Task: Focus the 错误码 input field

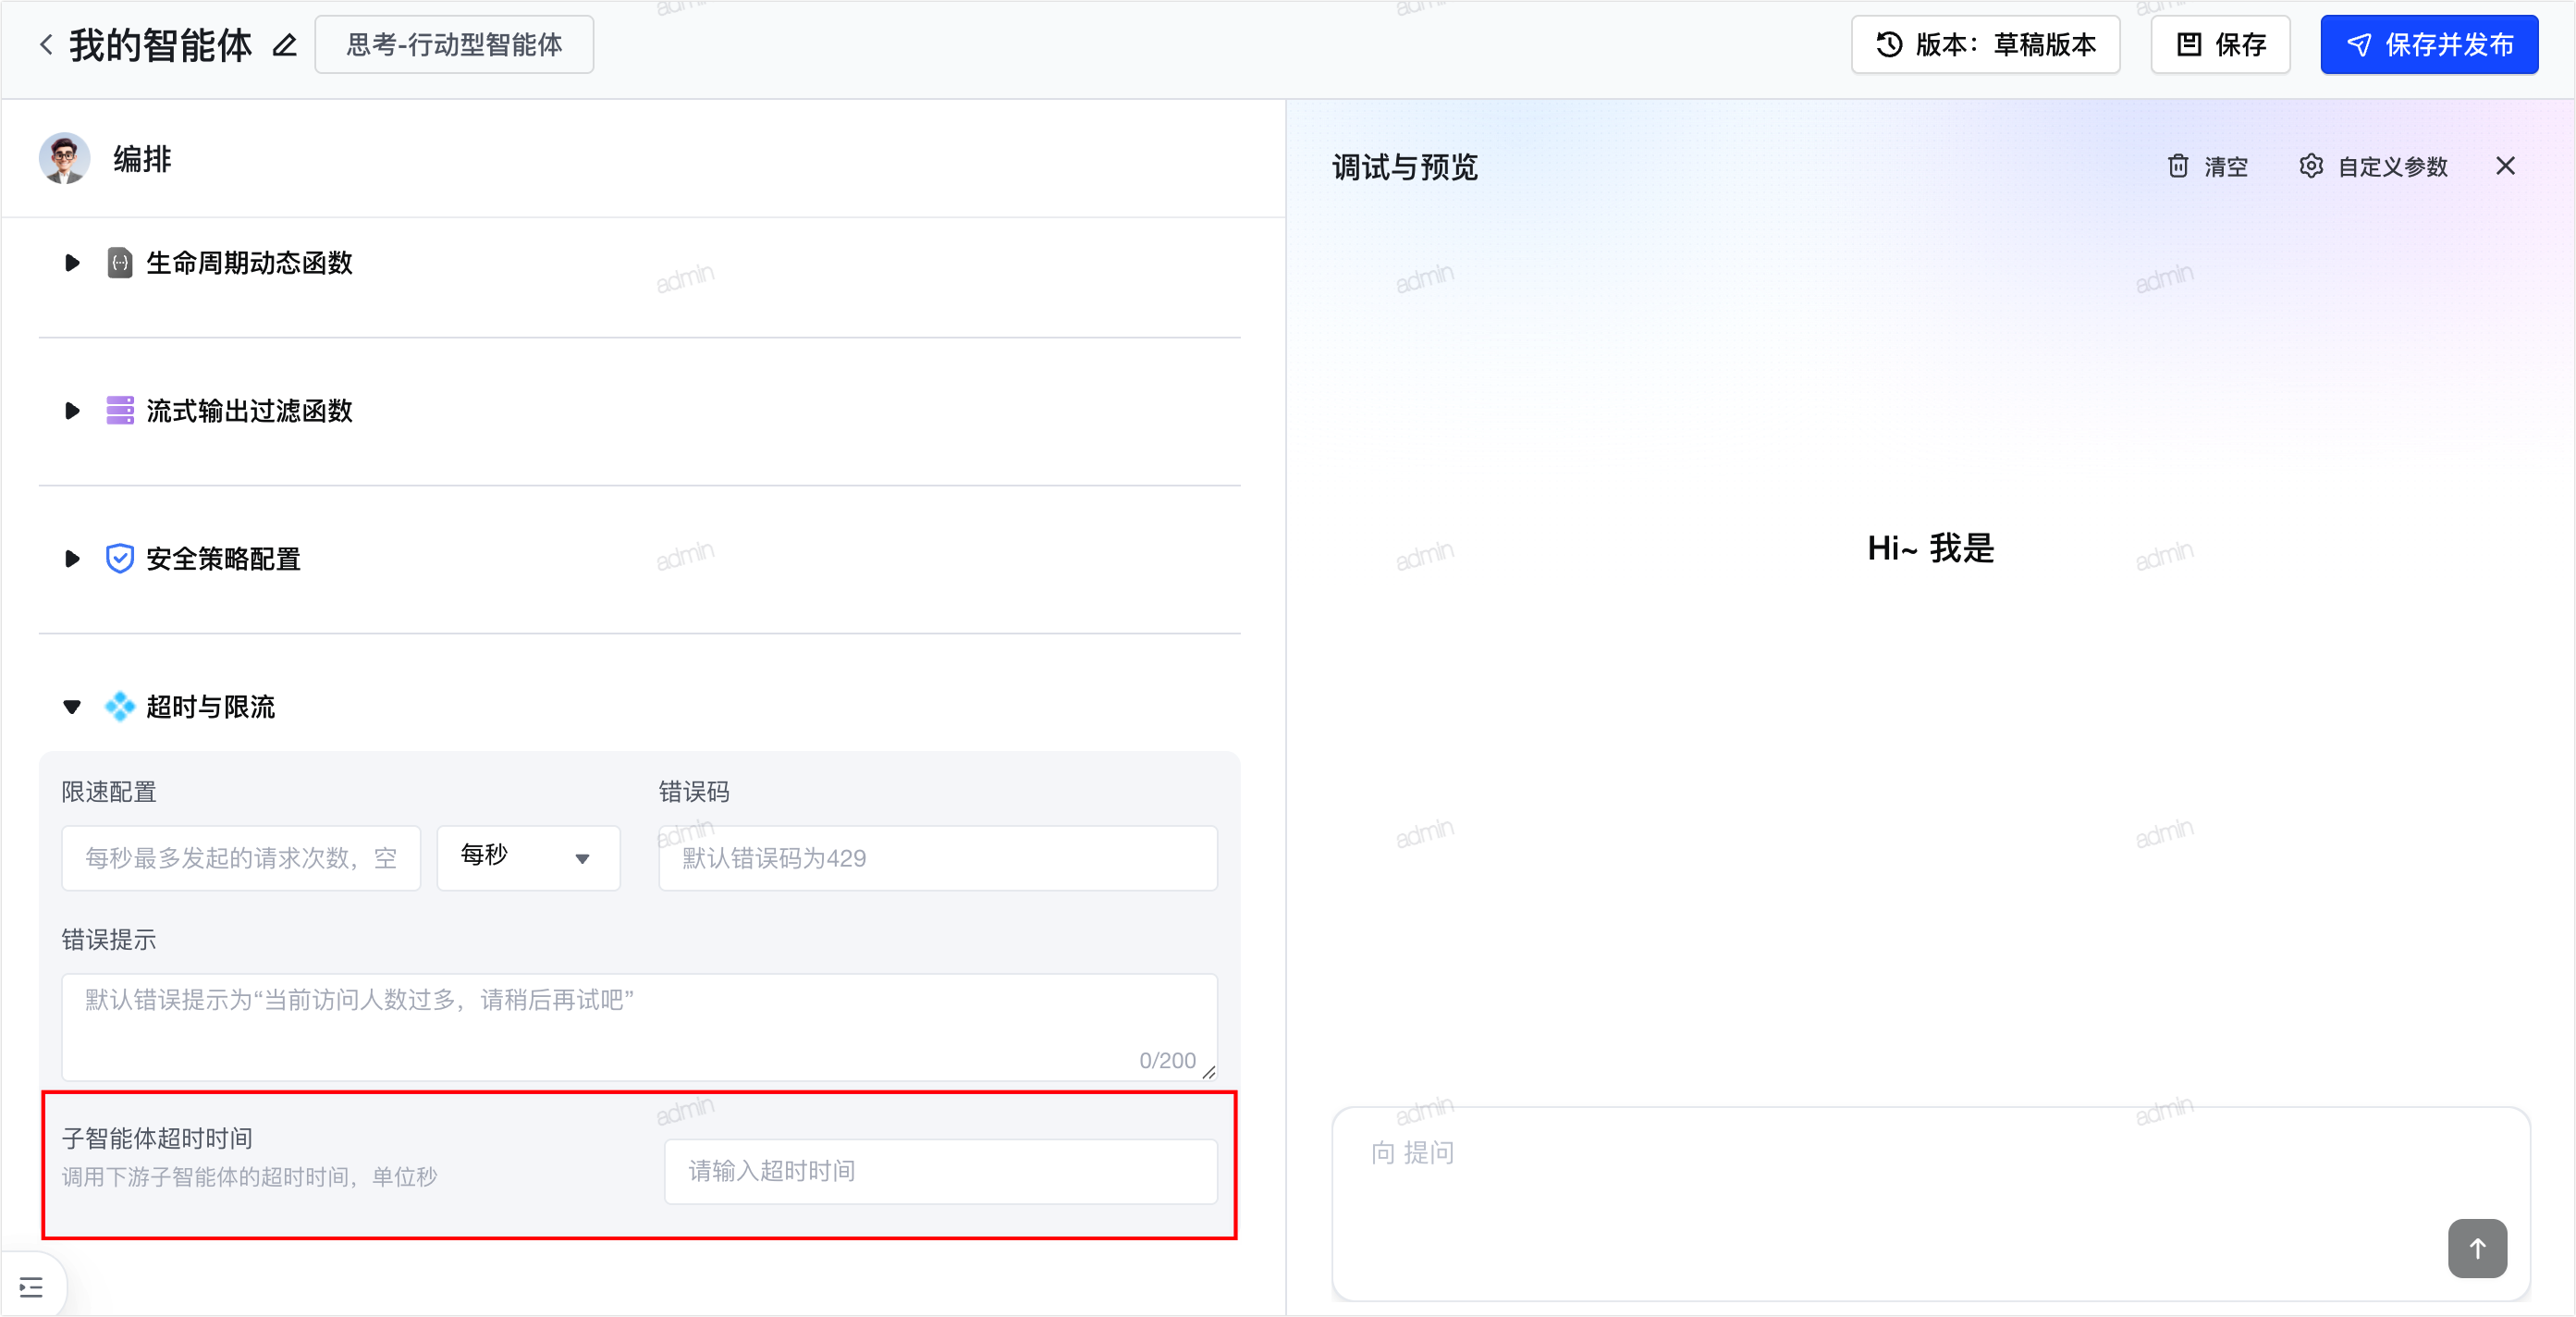Action: (937, 858)
